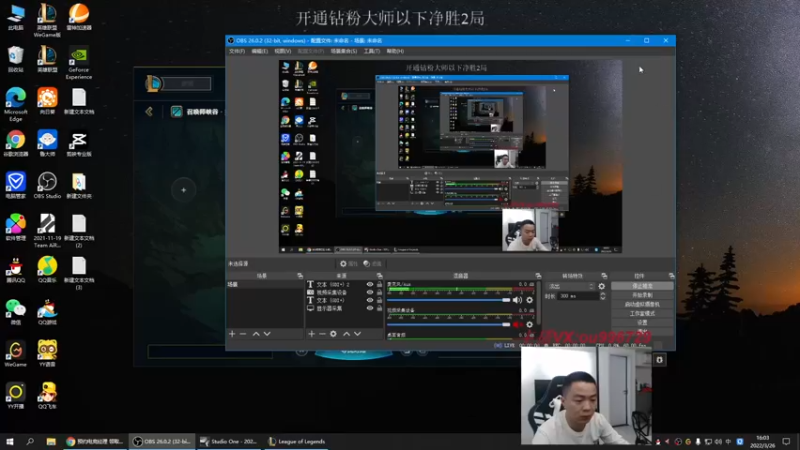The image size is (800, 450).
Task: Lock the 文本 (GDI+) 2 source
Action: (x=379, y=284)
